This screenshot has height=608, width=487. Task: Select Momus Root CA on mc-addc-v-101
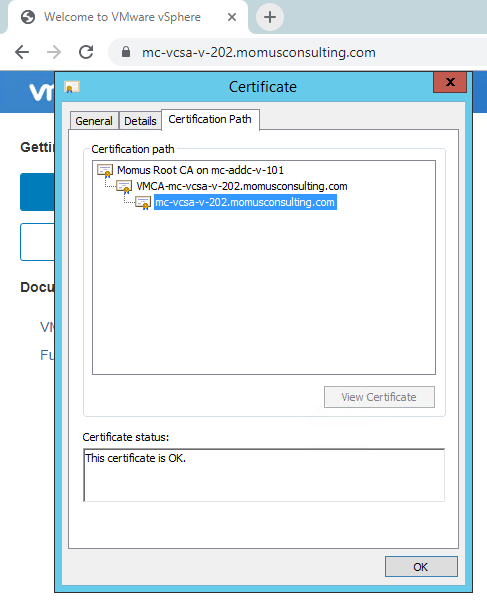tap(200, 170)
